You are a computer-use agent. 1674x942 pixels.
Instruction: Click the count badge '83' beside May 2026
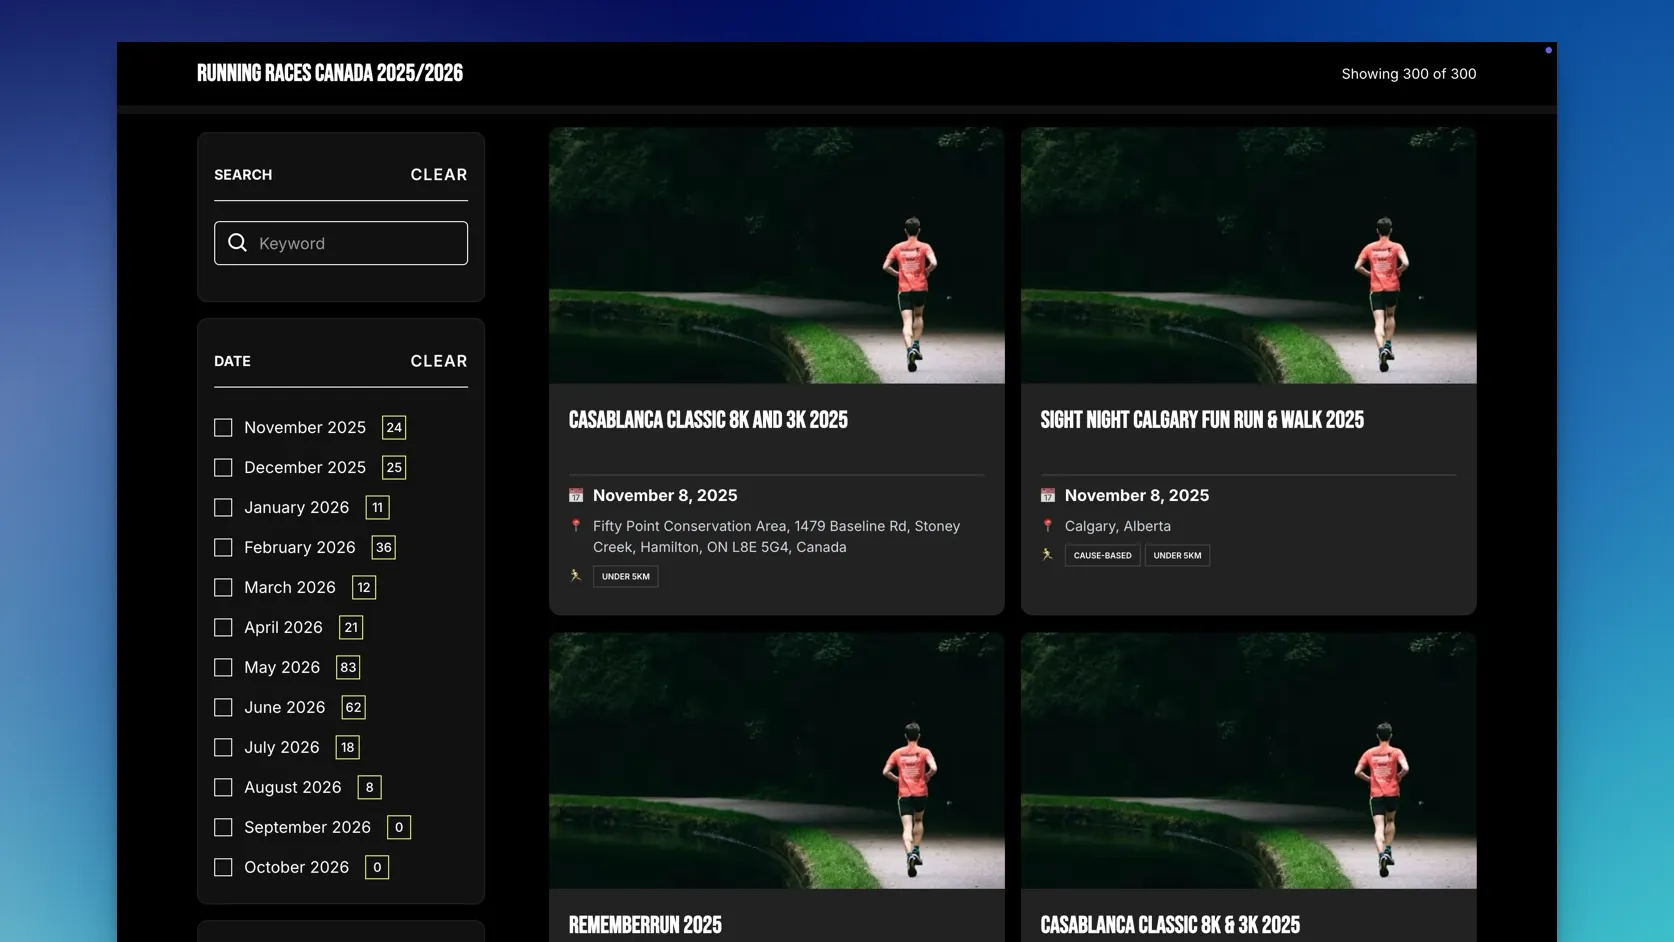[x=348, y=667]
